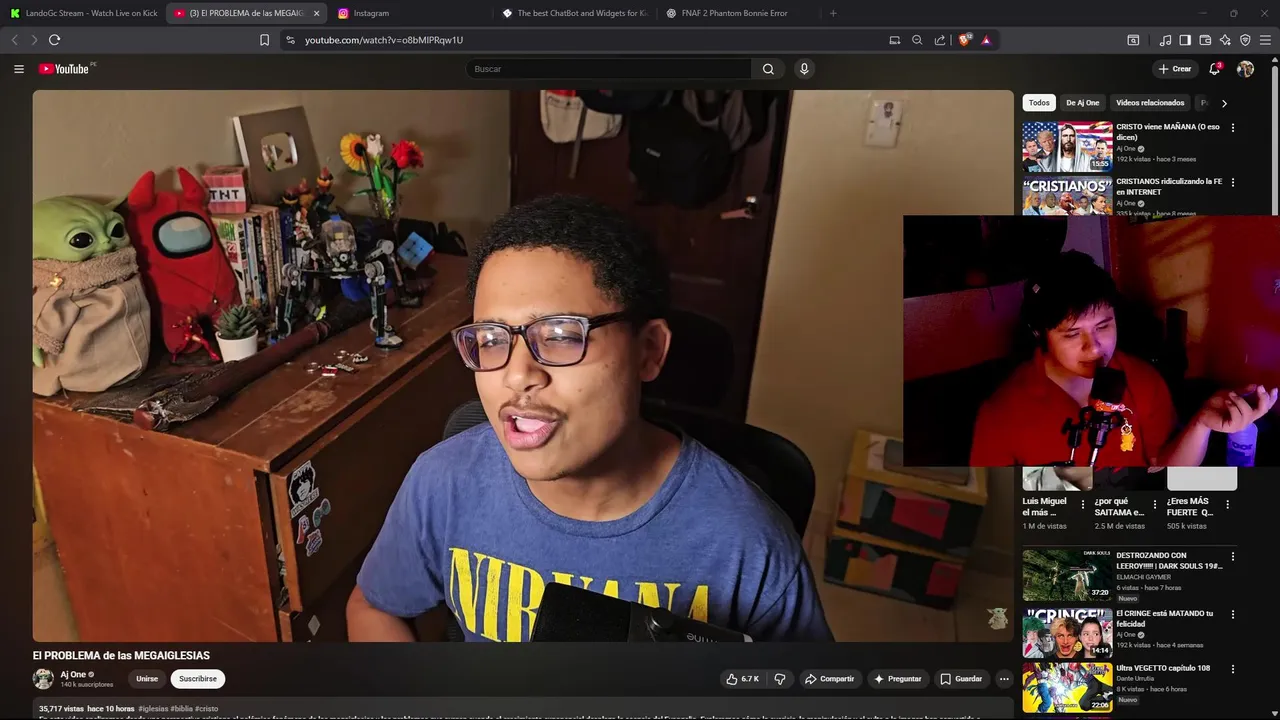This screenshot has height=720, width=1280.
Task: Go back in the browser
Action: point(14,40)
